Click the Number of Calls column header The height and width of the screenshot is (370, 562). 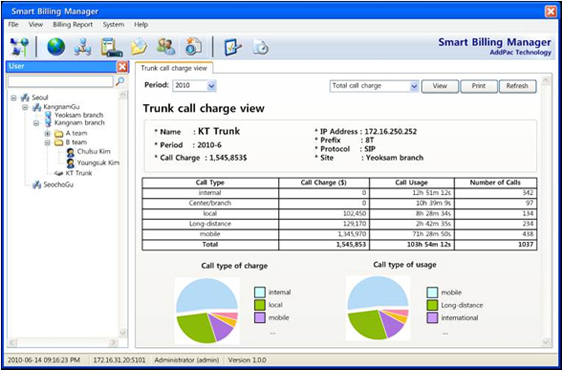(x=495, y=183)
